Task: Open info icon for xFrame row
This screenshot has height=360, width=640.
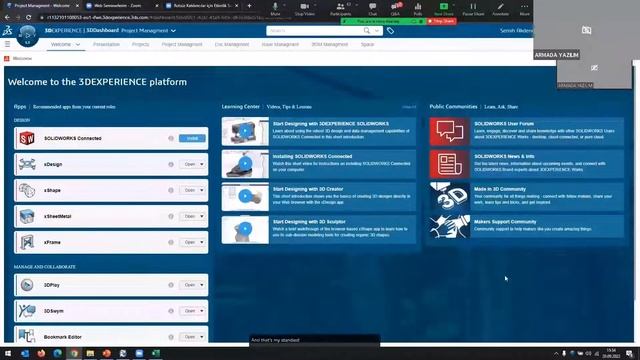Action: 171,242
